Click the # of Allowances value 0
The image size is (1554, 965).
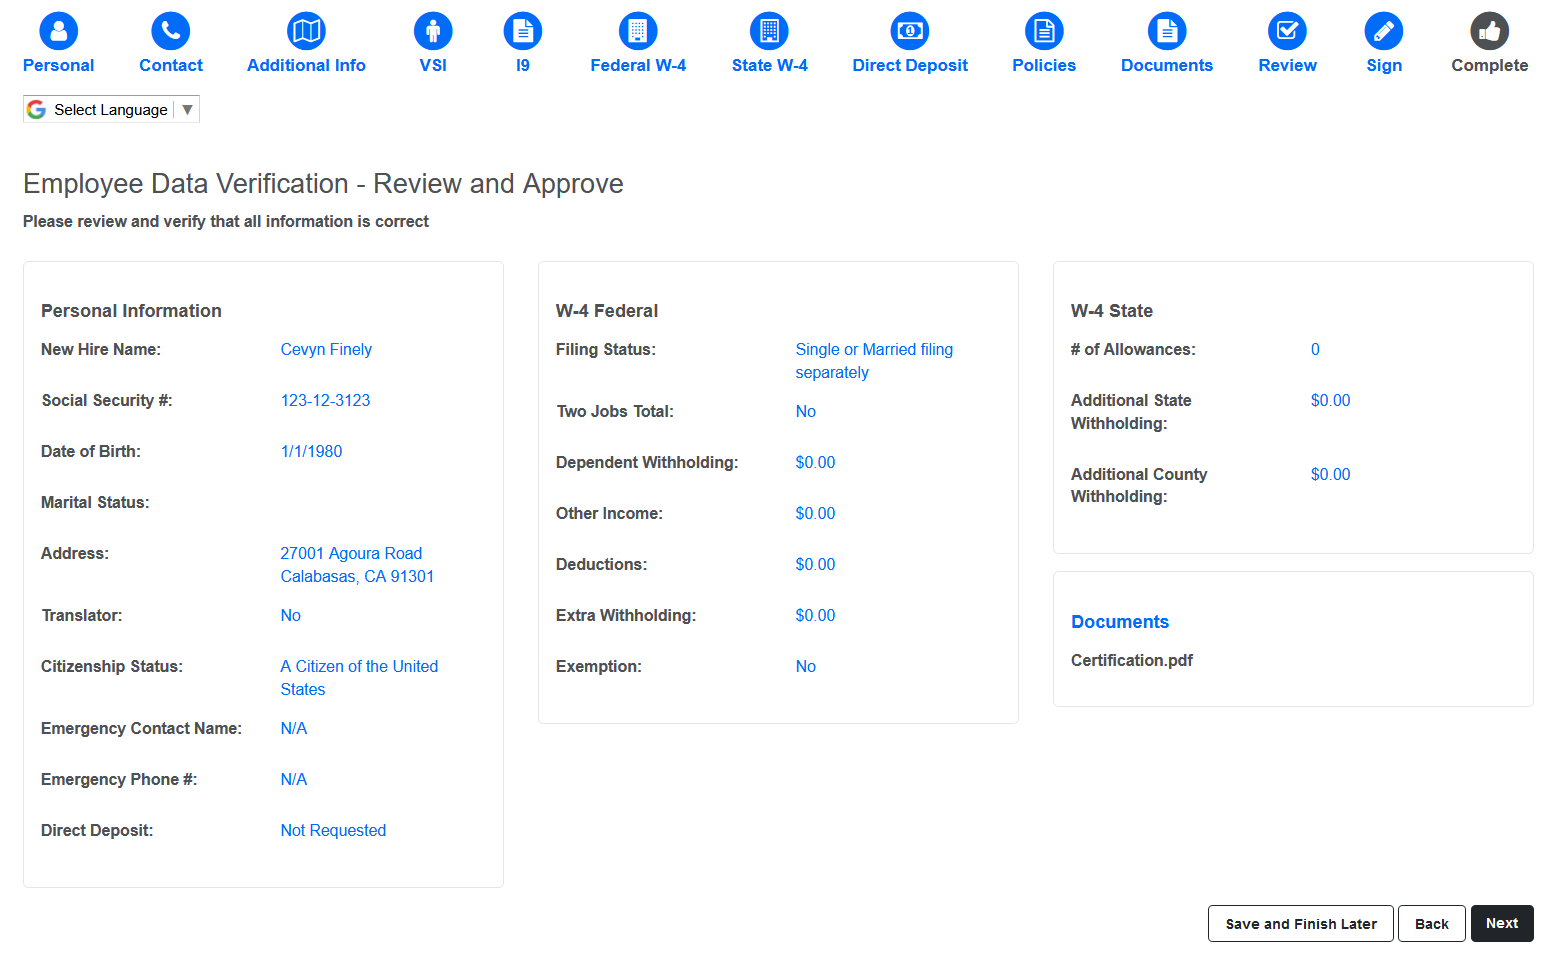[1315, 349]
